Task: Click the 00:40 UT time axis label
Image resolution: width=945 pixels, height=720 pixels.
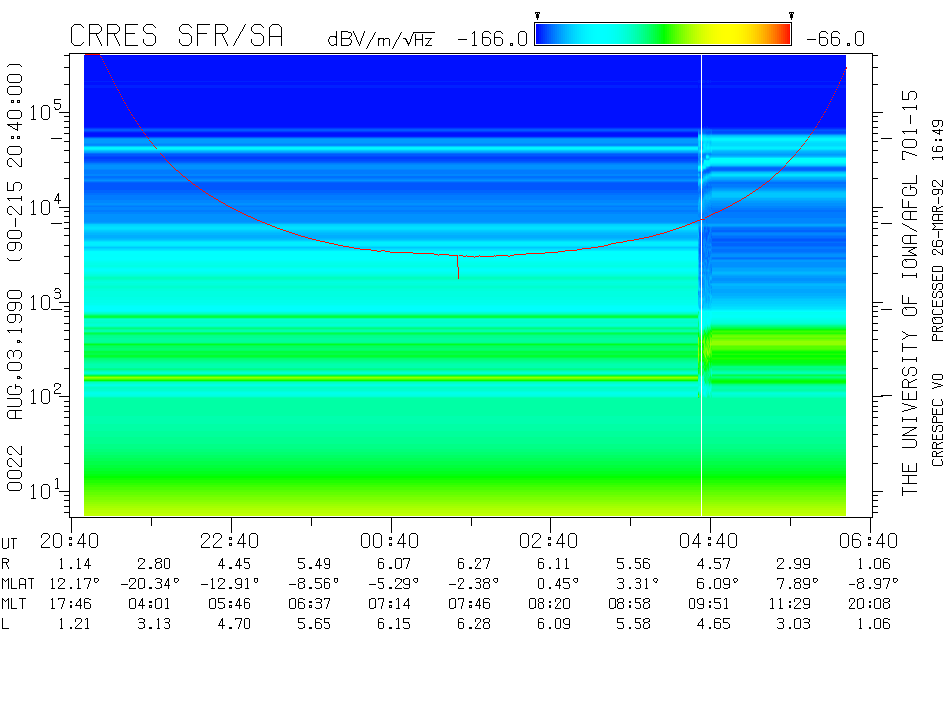Action: coord(389,541)
